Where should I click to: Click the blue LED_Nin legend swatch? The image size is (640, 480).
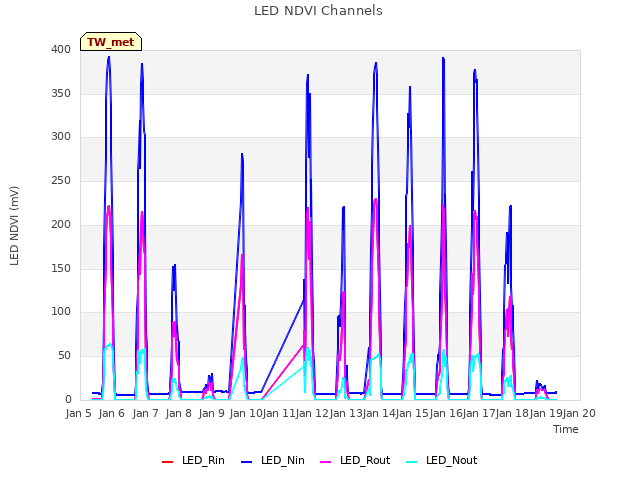coord(247,462)
